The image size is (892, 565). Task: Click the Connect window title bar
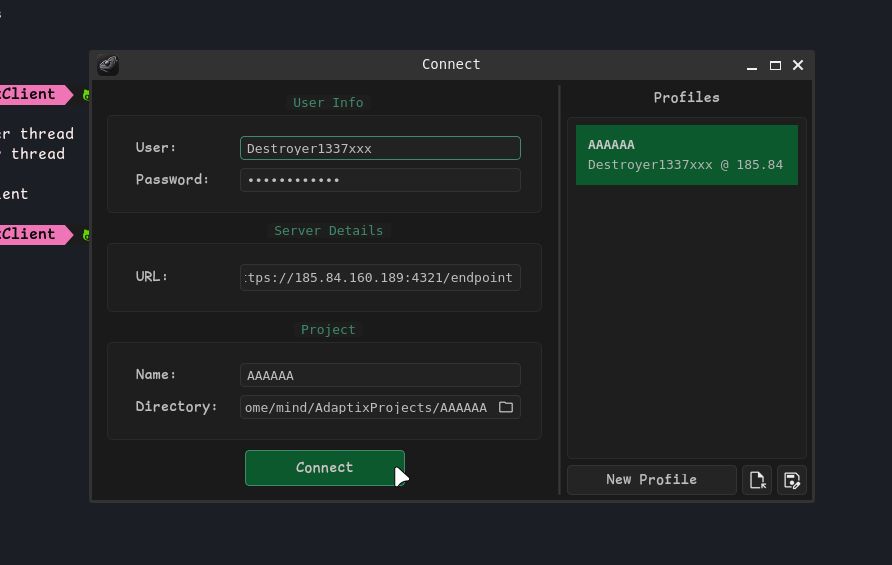(x=450, y=65)
